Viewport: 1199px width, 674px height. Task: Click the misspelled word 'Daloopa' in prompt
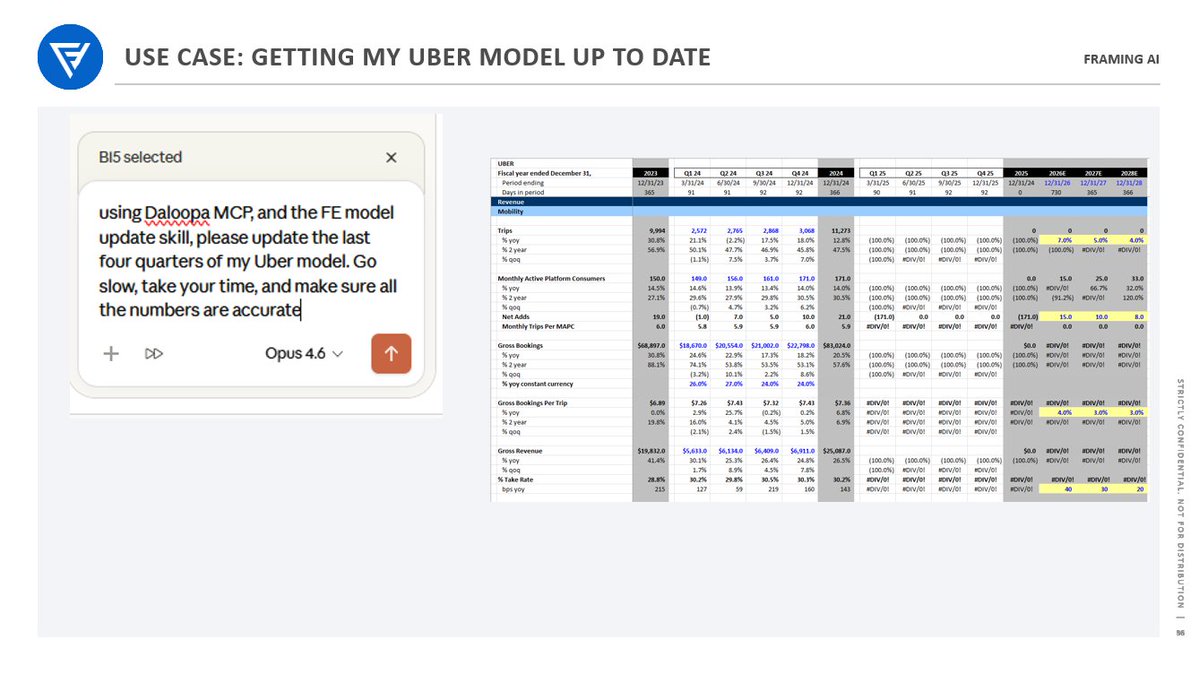tap(177, 213)
